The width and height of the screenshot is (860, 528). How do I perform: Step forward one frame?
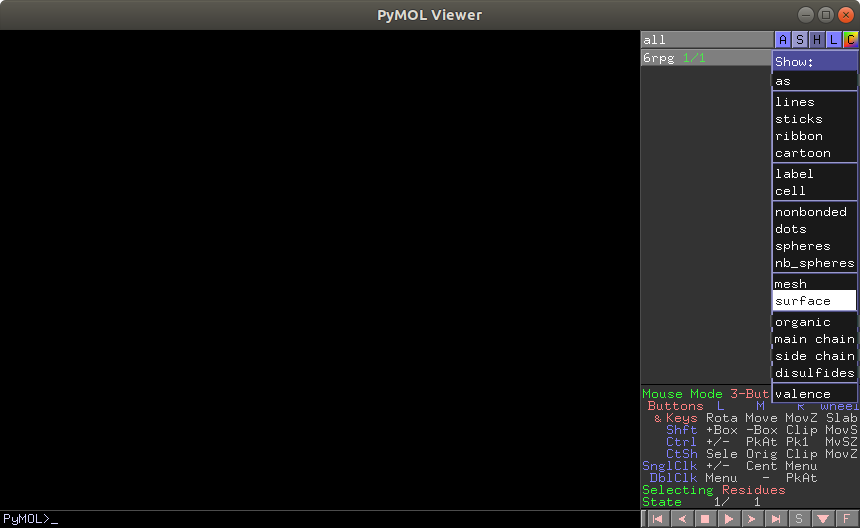coord(752,519)
